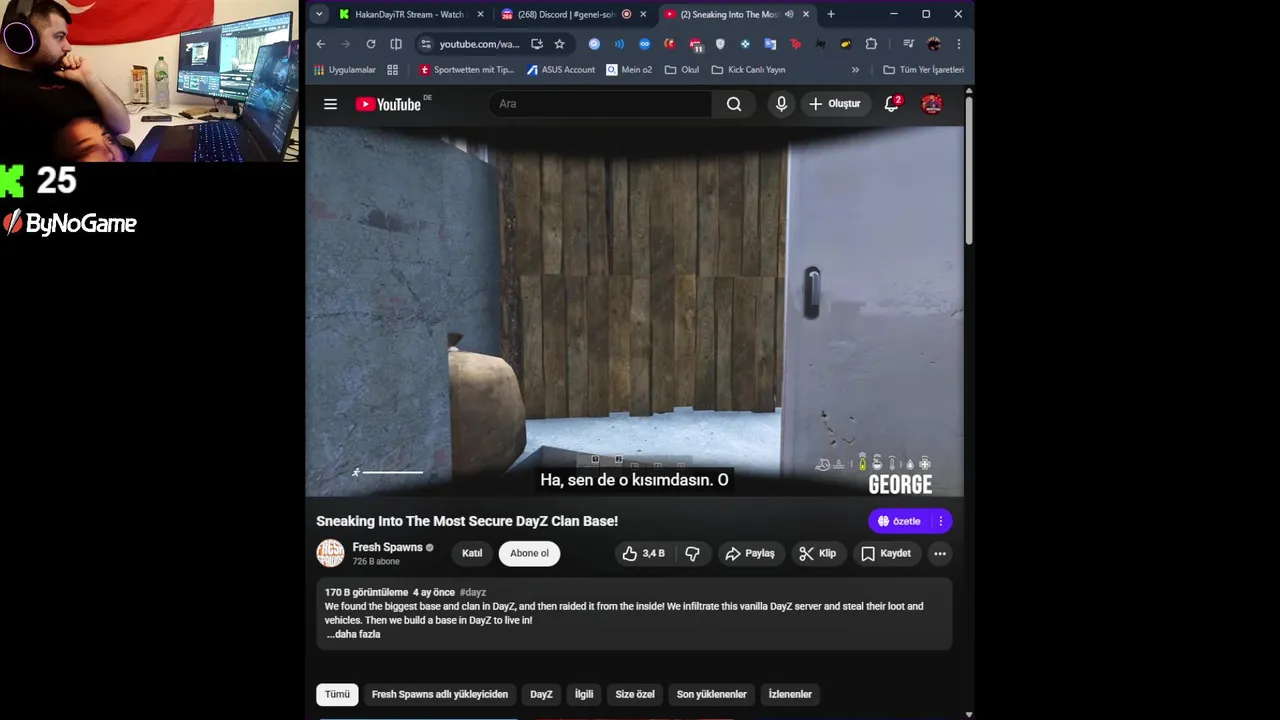The width and height of the screenshot is (1280, 720).
Task: Mute the audio icon on the YouTube tab
Action: coord(789,14)
